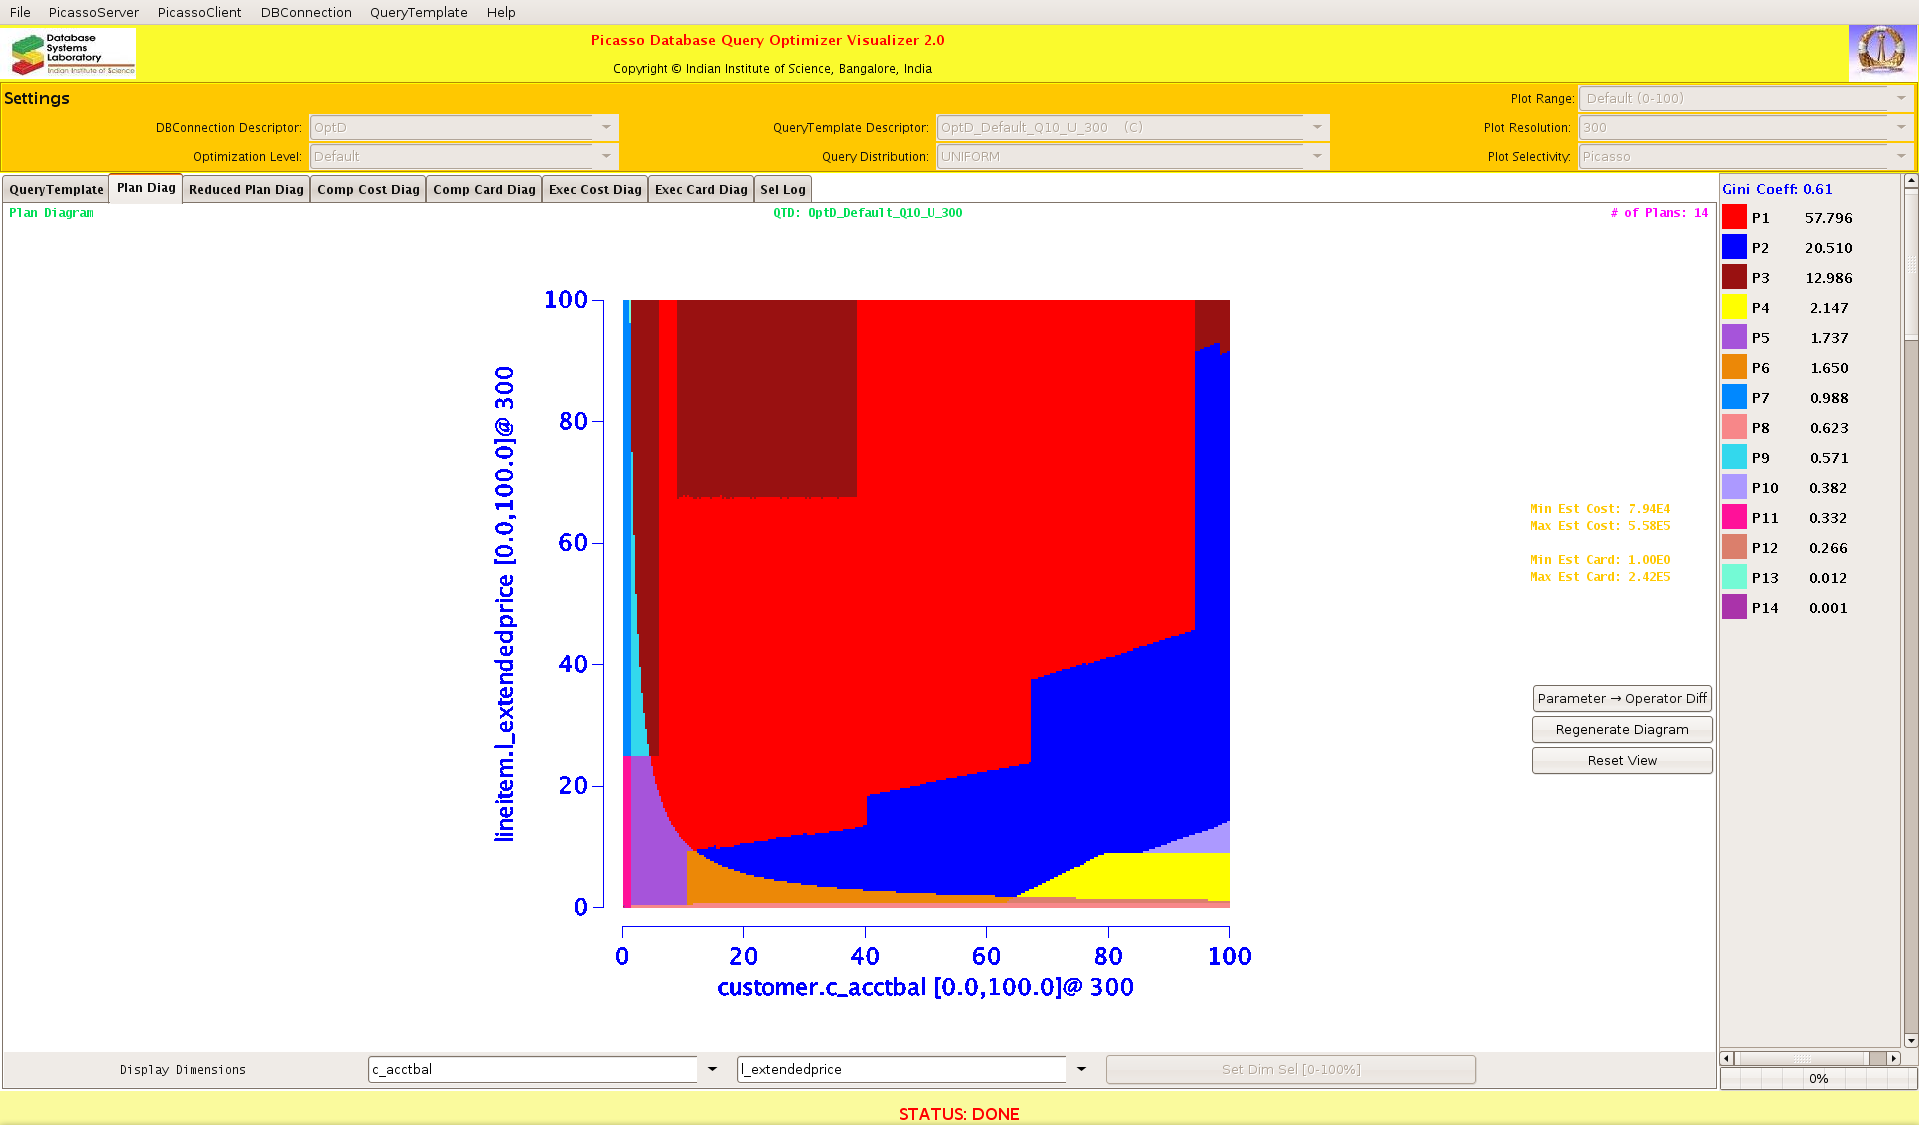Click the orange P6 plan swatch
This screenshot has height=1125, width=1919.
(x=1734, y=368)
